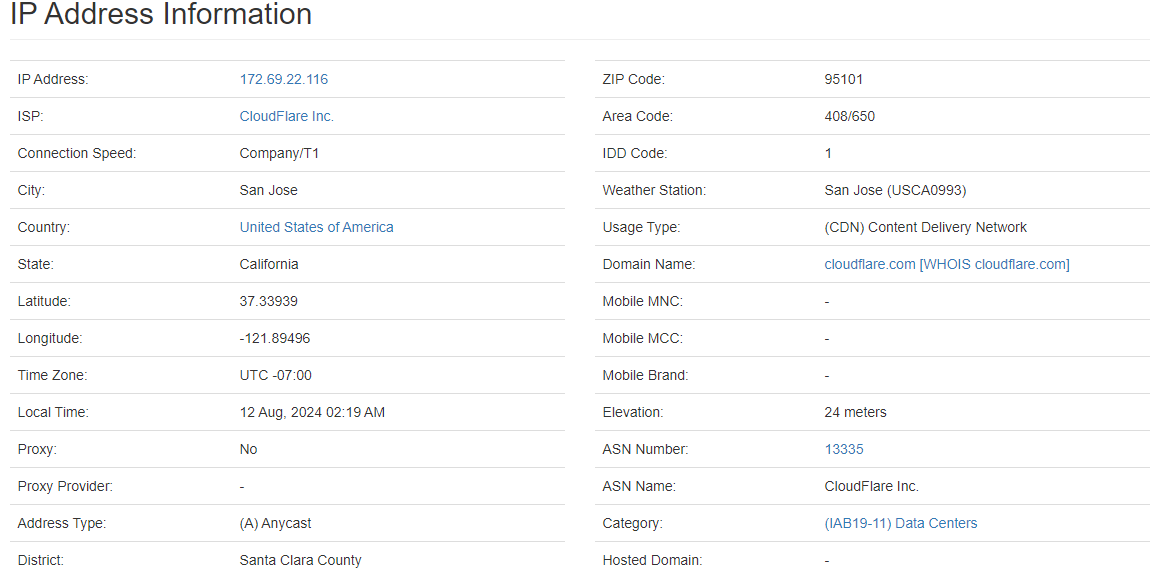Viewport: 1163px width, 580px height.
Task: Select the ISP: label
Action: tap(30, 116)
